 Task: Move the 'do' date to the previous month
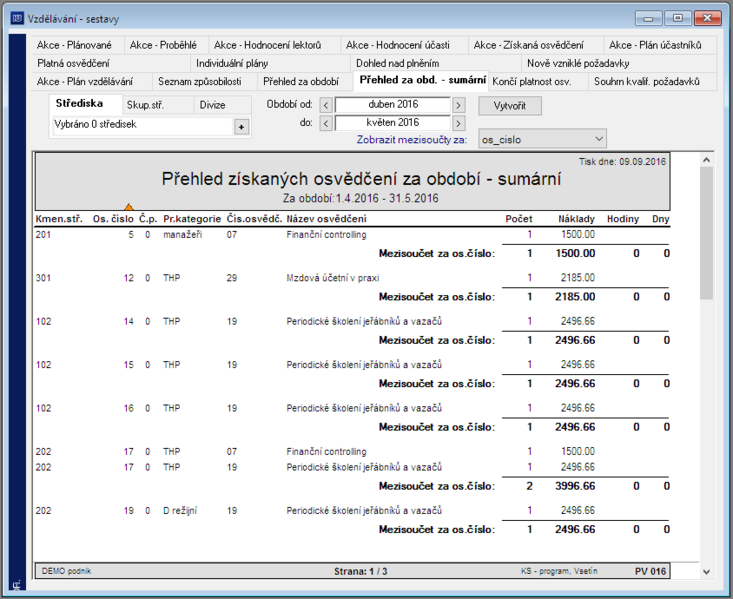[326, 123]
